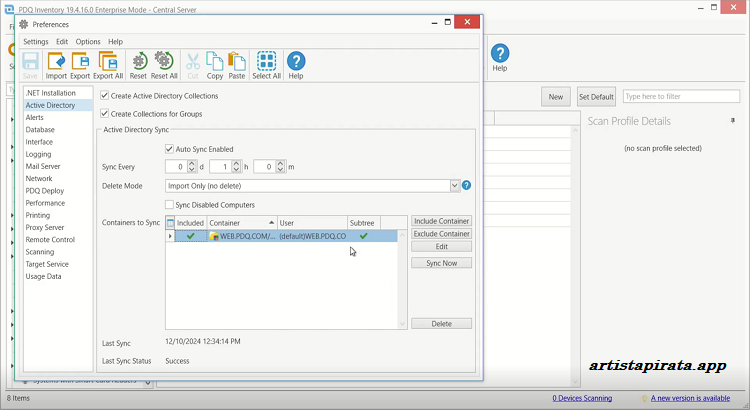Toggle Create Active Directory Collections checkbox

click(x=104, y=96)
